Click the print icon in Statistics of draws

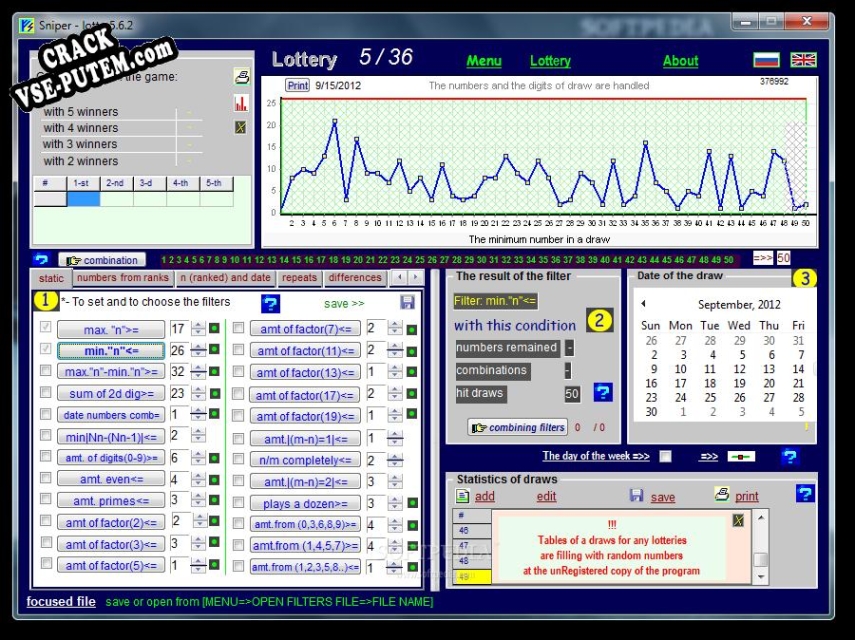coord(722,494)
